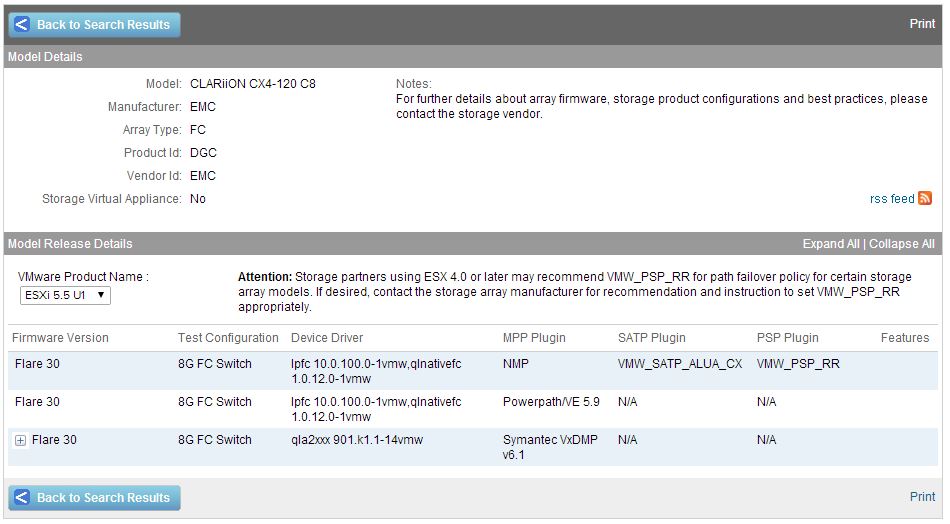Viewport: 950px width, 524px height.
Task: Click the top Print link
Action: pyautogui.click(x=922, y=24)
